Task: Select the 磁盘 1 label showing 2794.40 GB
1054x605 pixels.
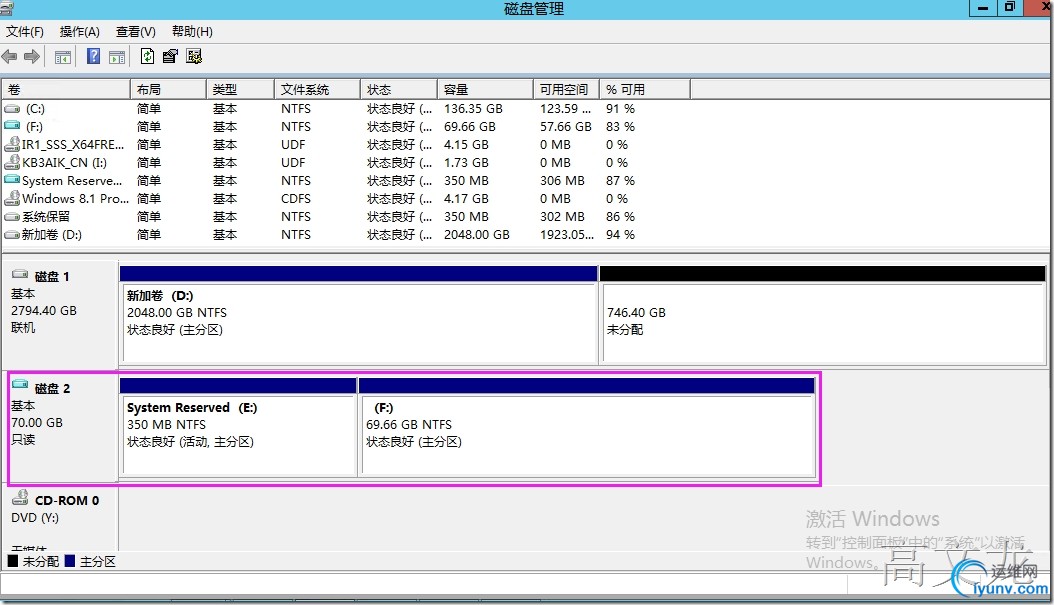Action: coord(60,313)
